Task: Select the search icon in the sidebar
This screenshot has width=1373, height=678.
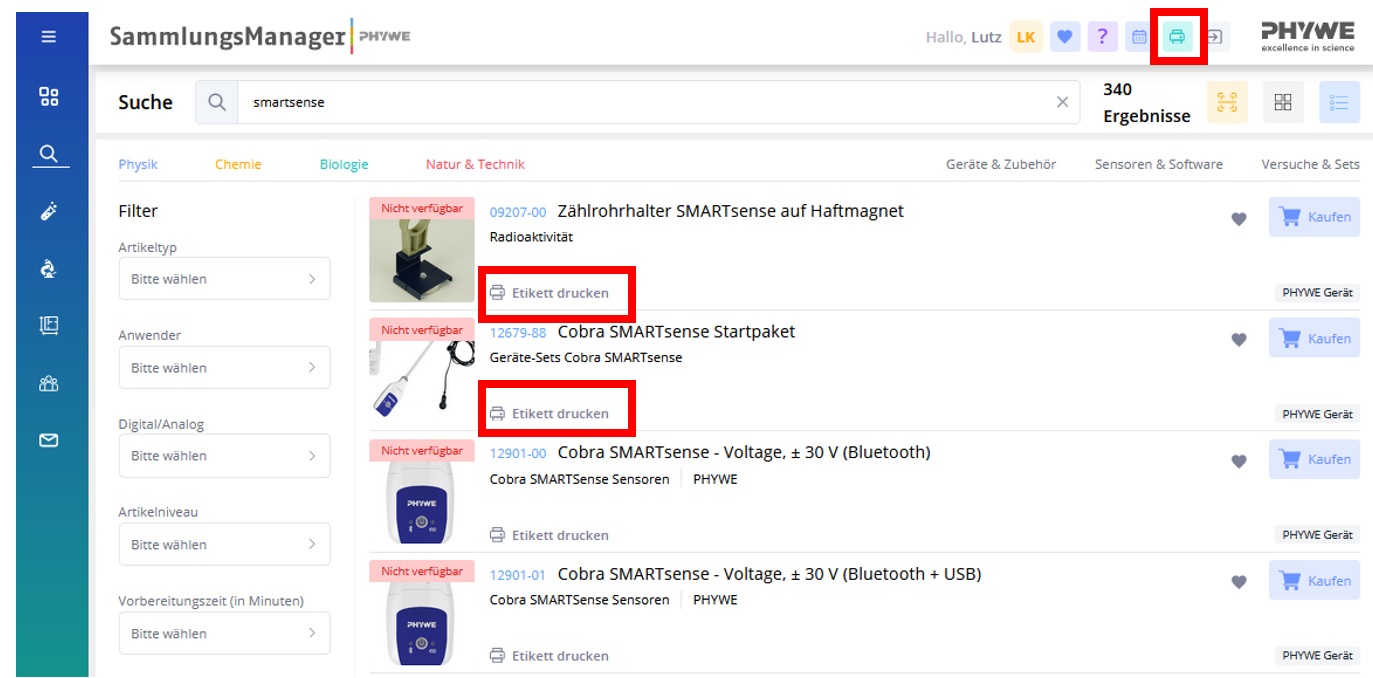Action: coord(48,154)
